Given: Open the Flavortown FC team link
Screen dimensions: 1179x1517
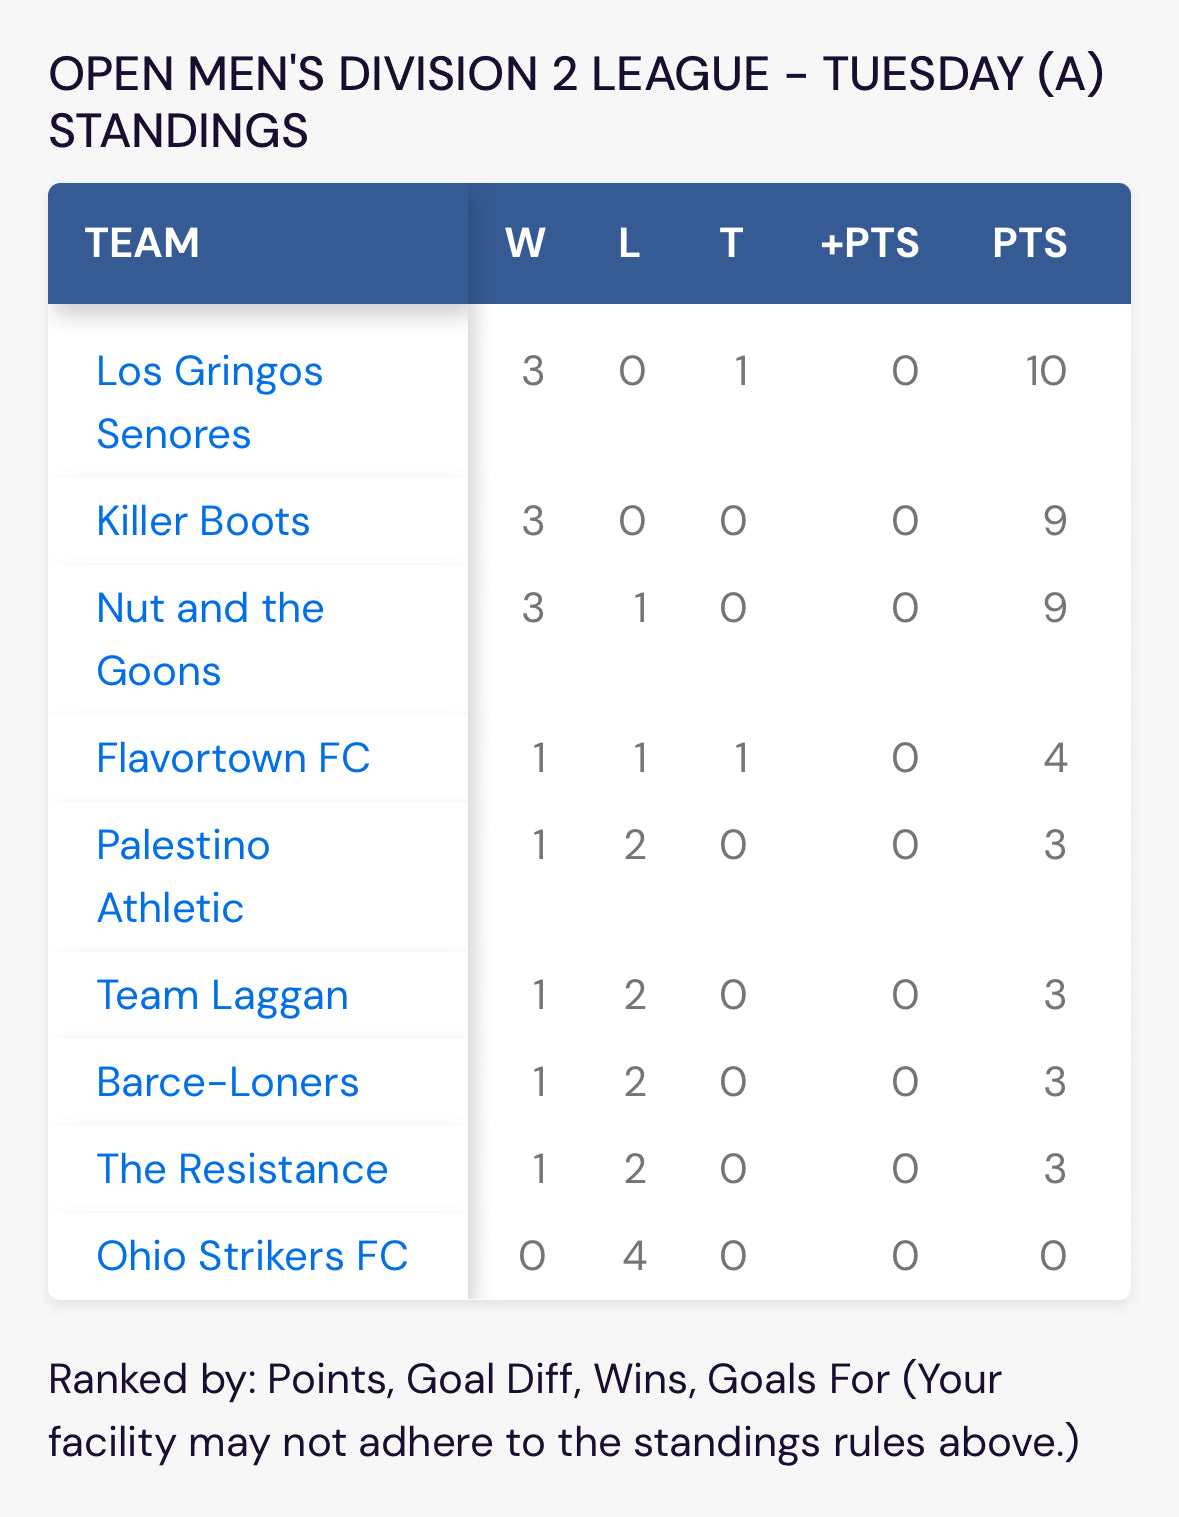Looking at the screenshot, I should click(233, 758).
